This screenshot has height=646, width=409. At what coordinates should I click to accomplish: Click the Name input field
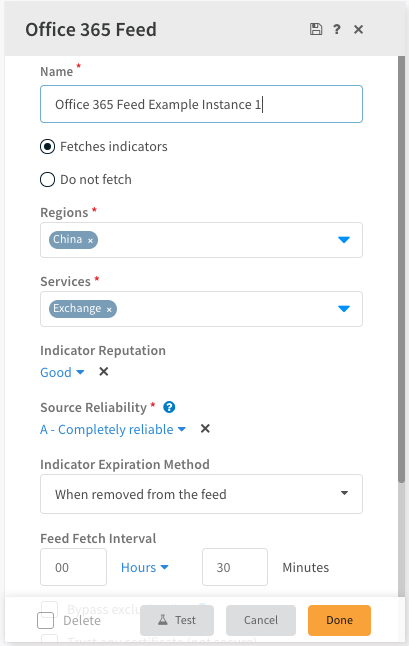(x=201, y=104)
